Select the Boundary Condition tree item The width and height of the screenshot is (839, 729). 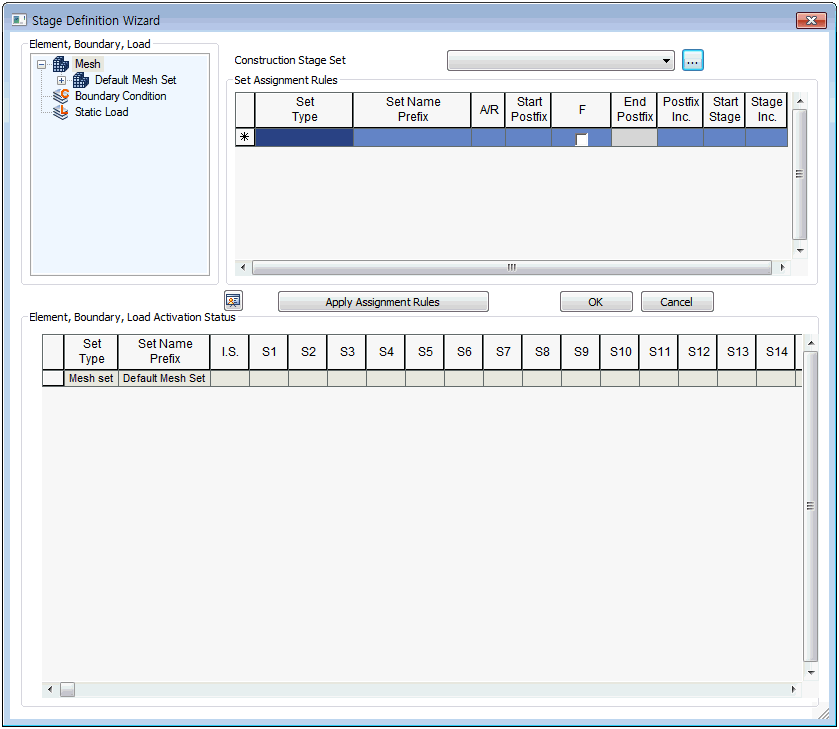click(x=120, y=96)
